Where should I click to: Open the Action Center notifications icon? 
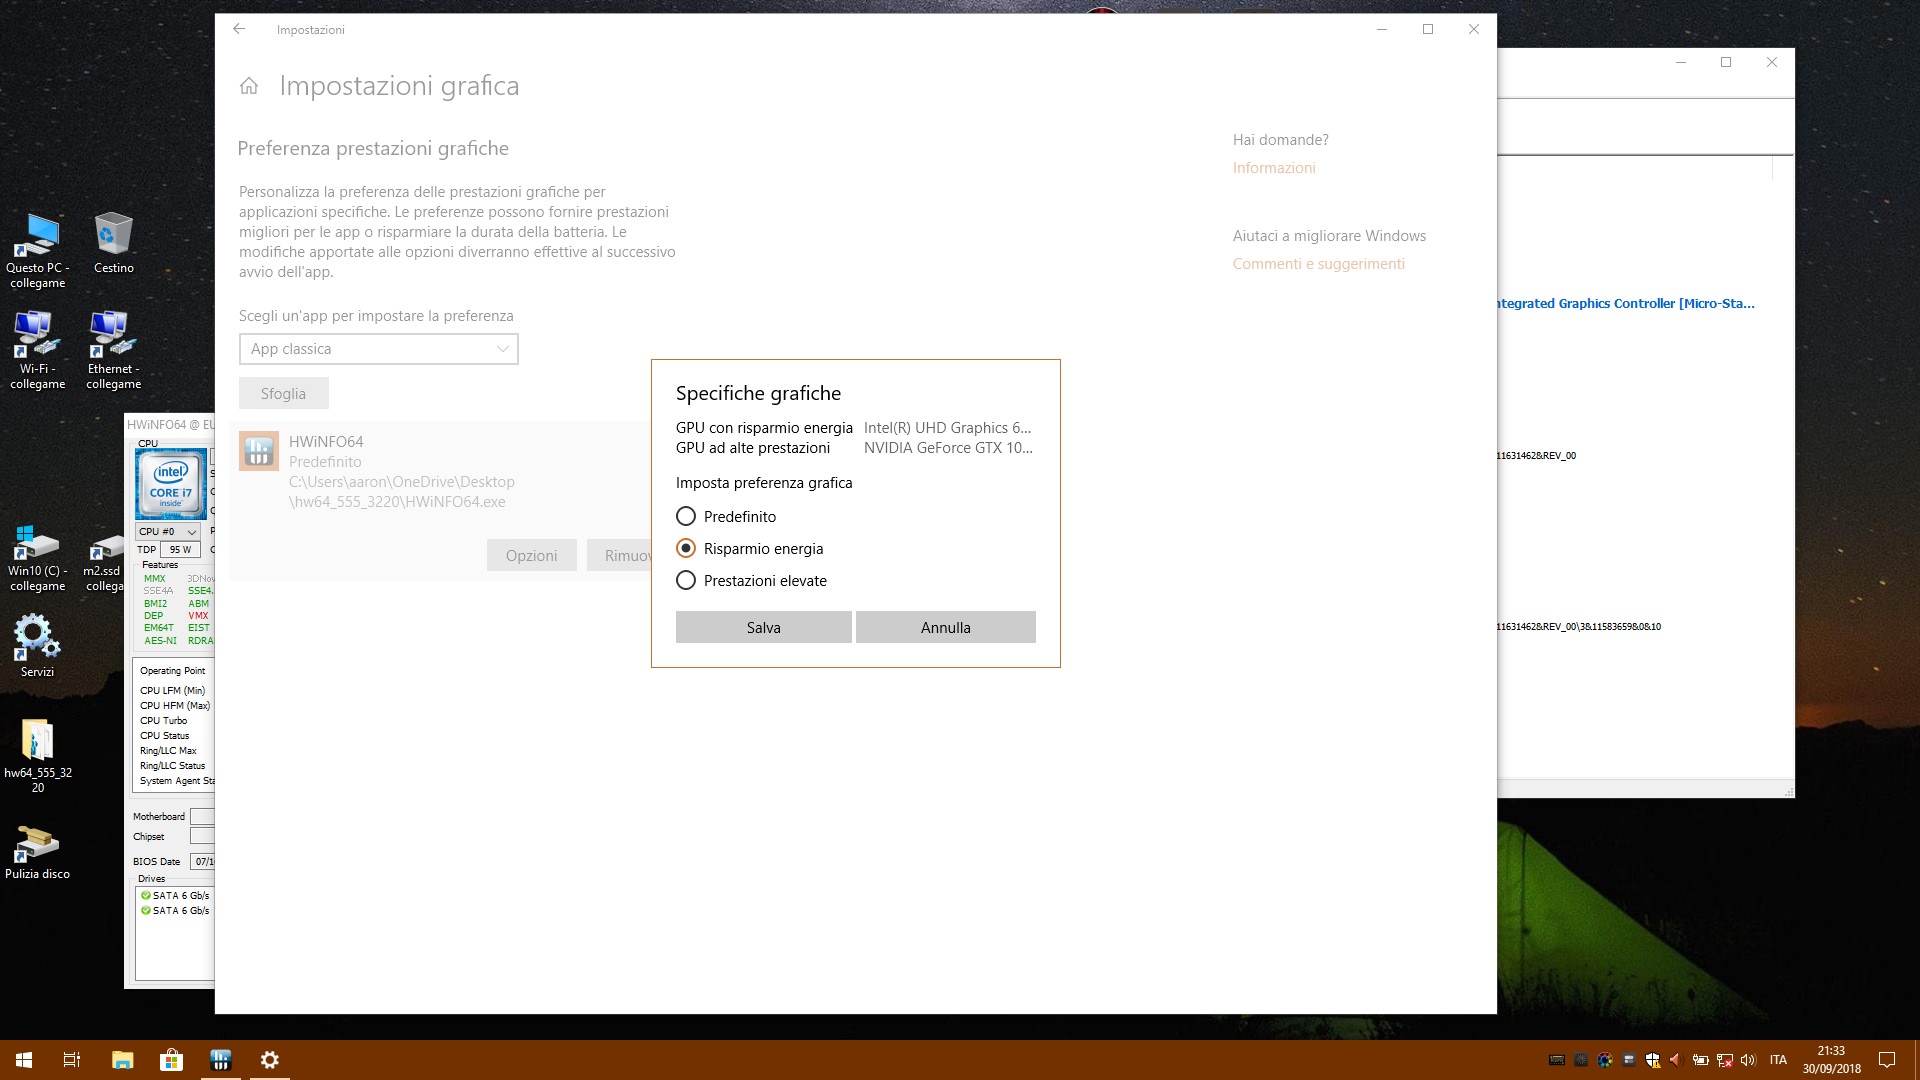coord(1887,1060)
